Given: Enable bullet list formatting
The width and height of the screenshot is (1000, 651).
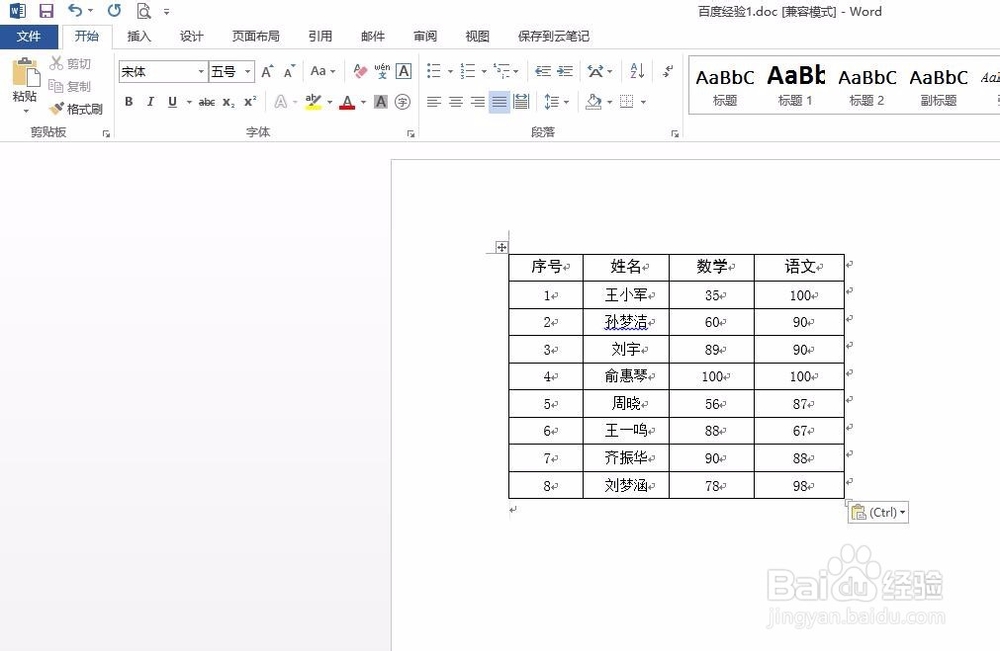Looking at the screenshot, I should (x=433, y=70).
